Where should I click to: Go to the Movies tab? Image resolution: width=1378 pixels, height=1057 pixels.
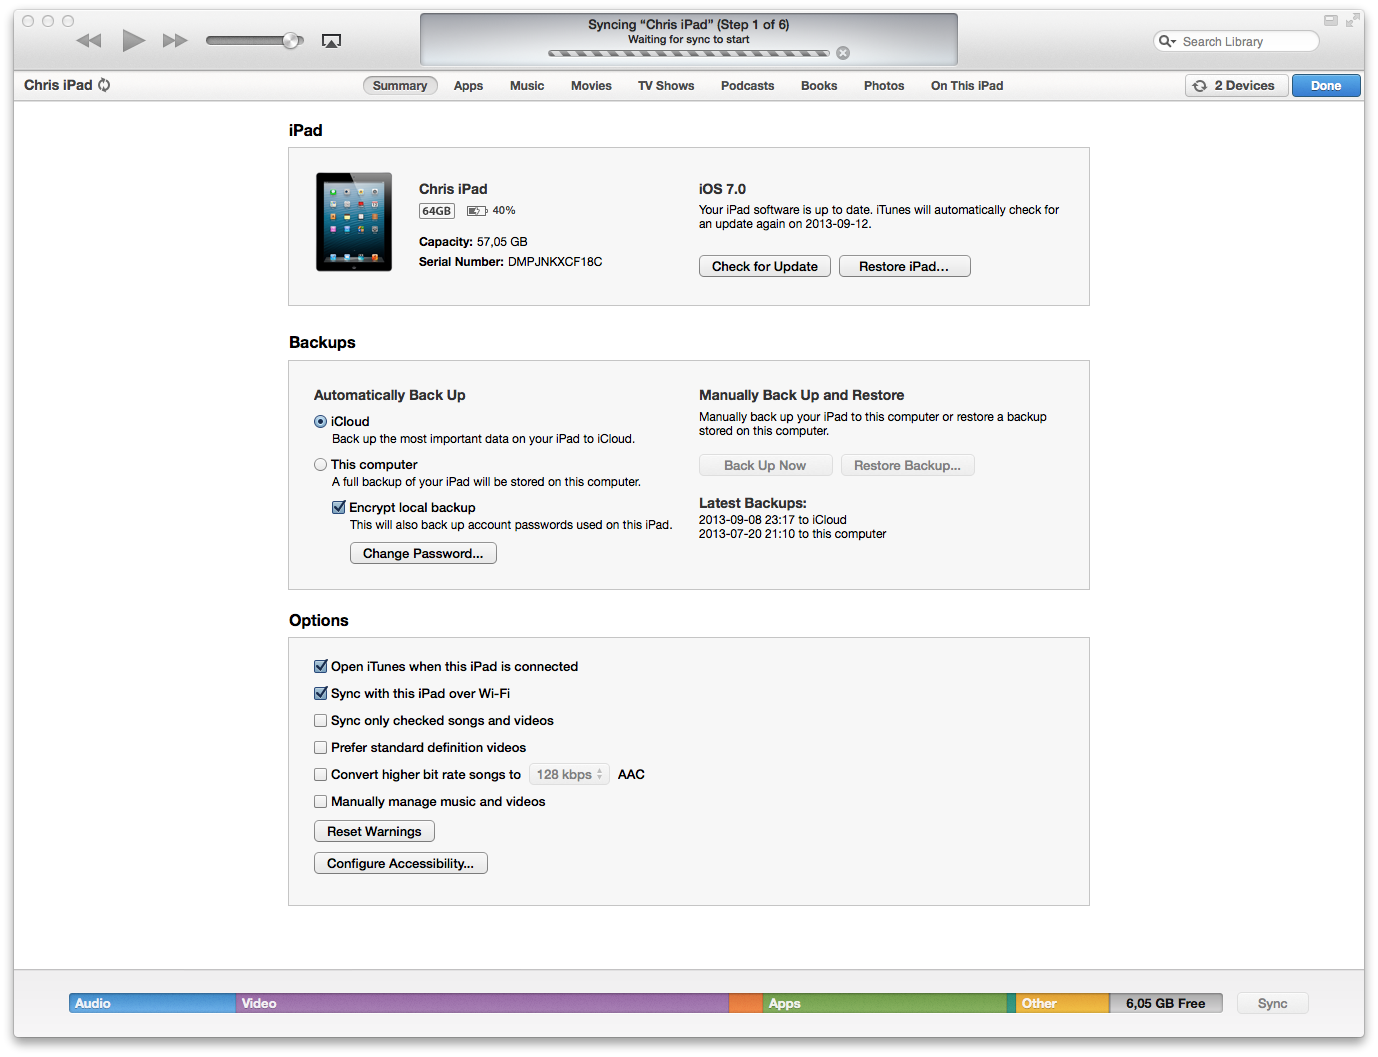pyautogui.click(x=591, y=86)
